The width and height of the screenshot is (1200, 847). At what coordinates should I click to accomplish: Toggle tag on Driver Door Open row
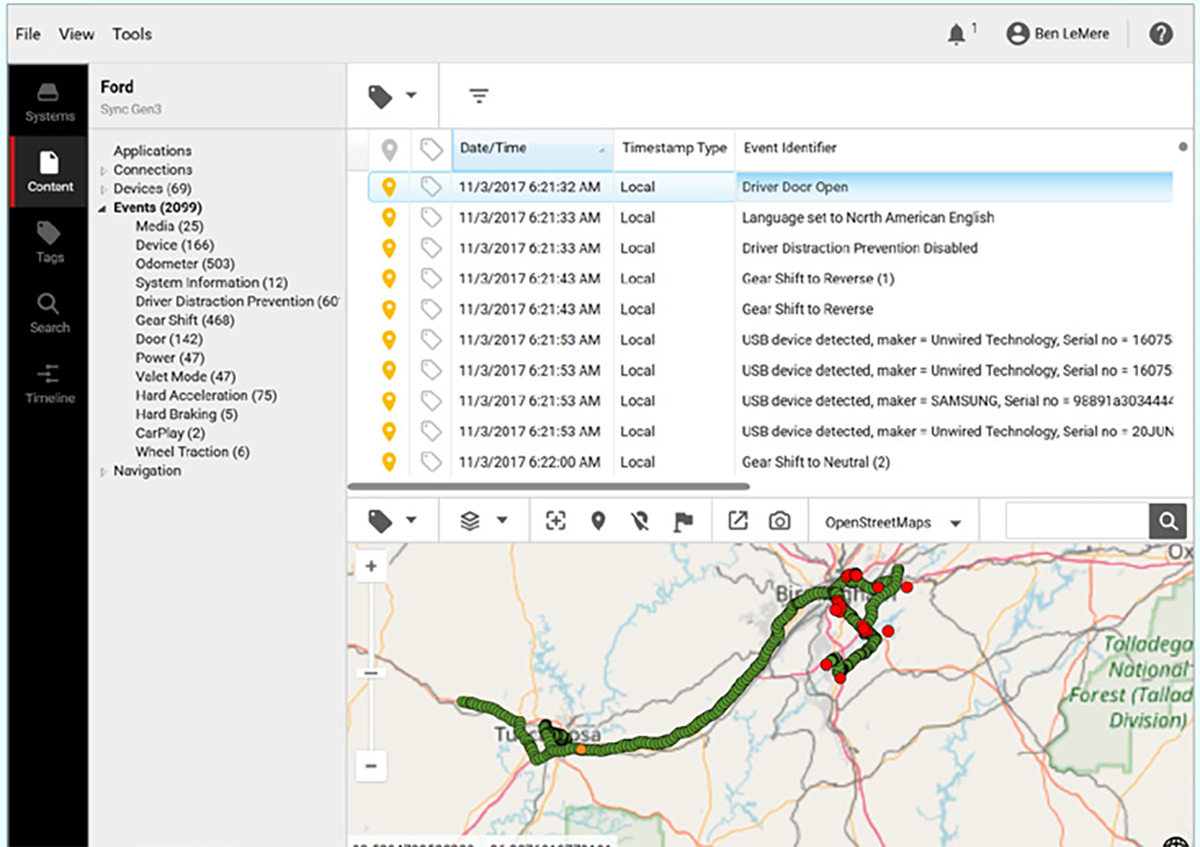[431, 187]
